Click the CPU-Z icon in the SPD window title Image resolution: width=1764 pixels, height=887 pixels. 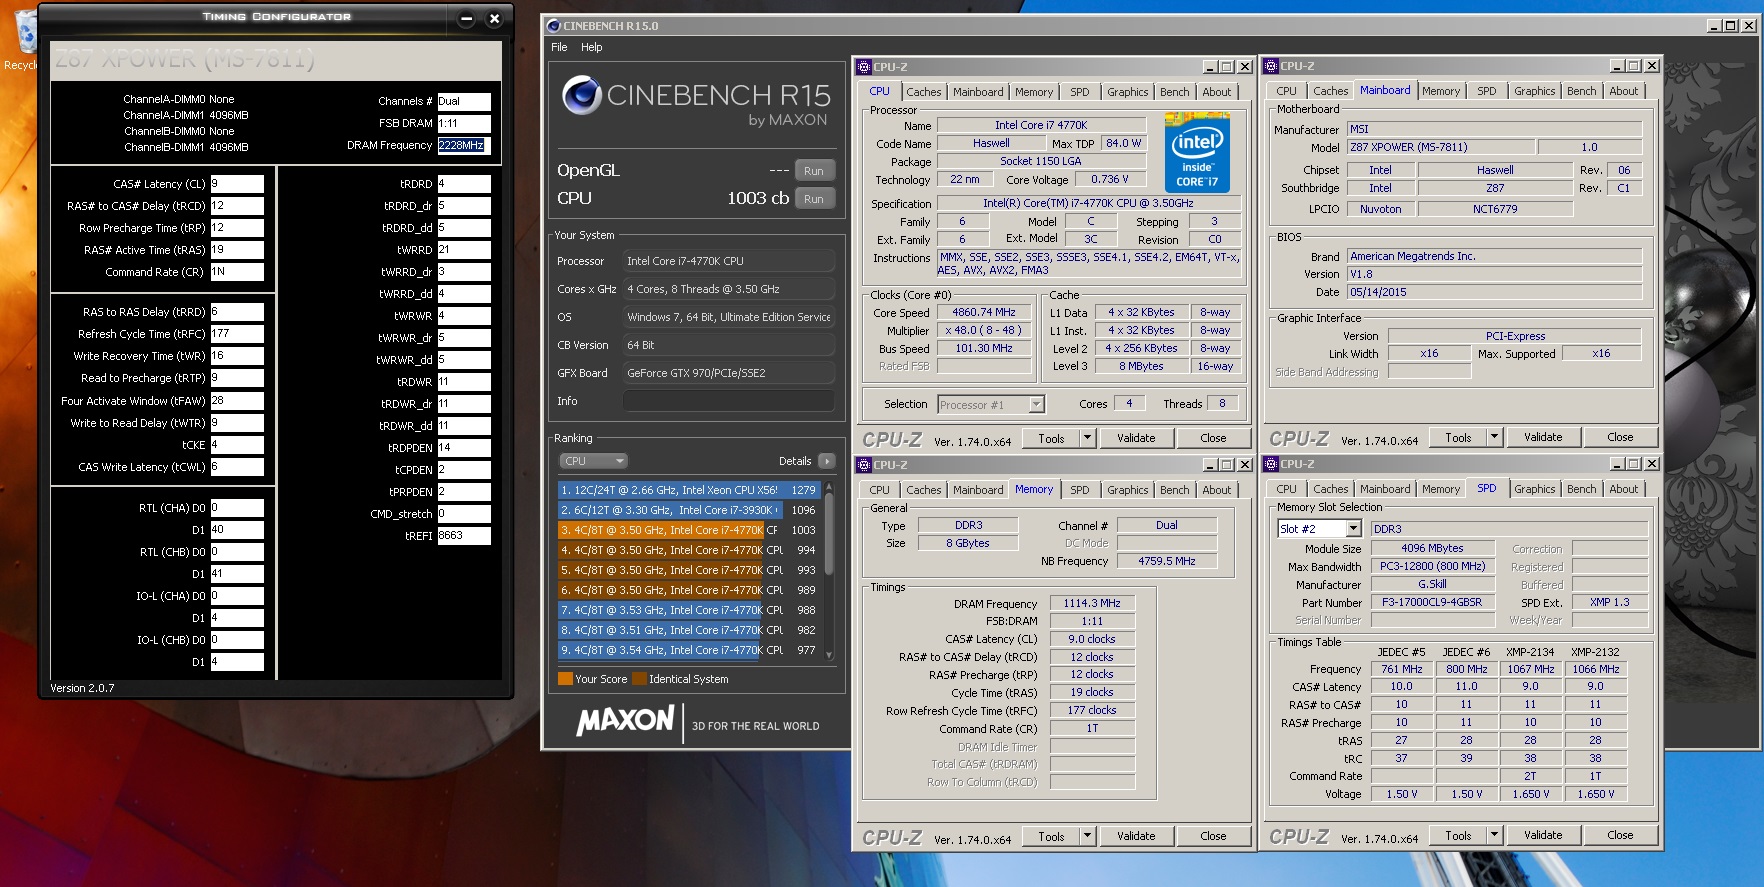1271,464
